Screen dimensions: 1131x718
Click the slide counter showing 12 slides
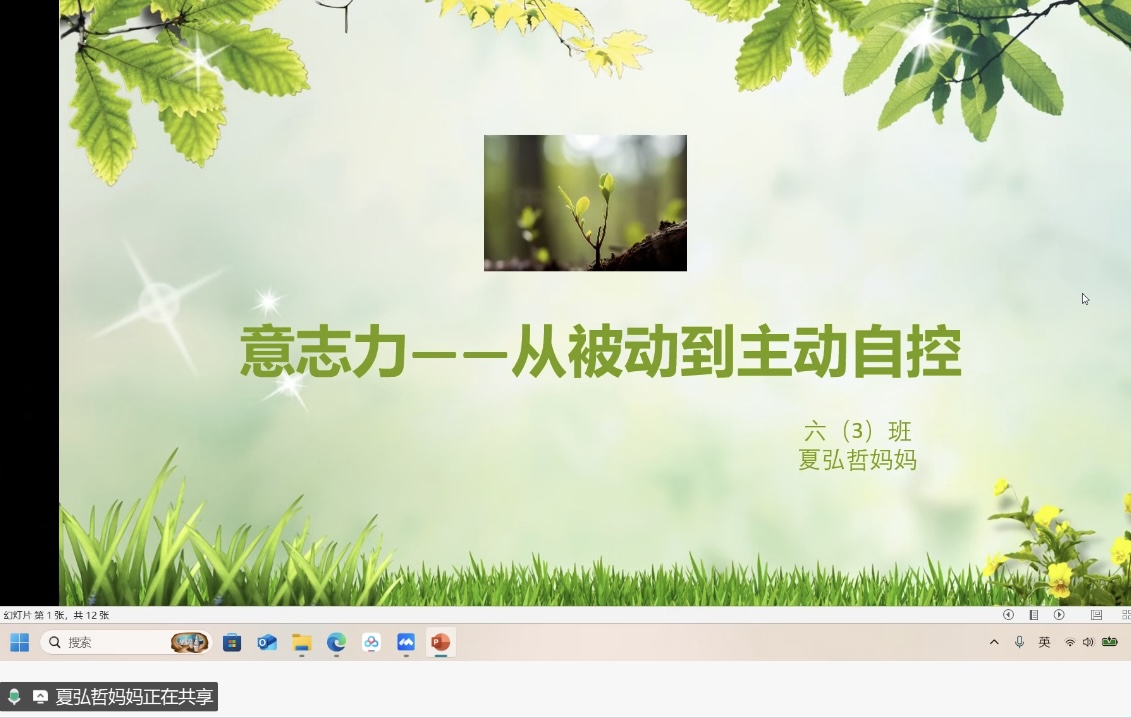coord(56,615)
